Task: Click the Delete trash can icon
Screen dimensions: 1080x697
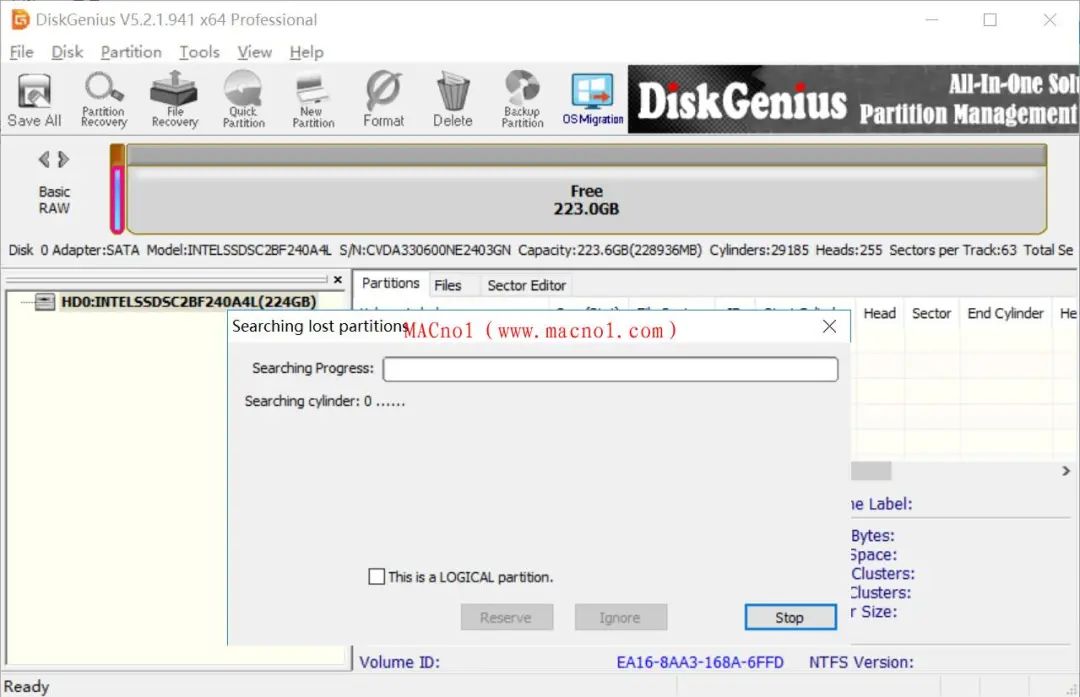Action: coord(453,100)
